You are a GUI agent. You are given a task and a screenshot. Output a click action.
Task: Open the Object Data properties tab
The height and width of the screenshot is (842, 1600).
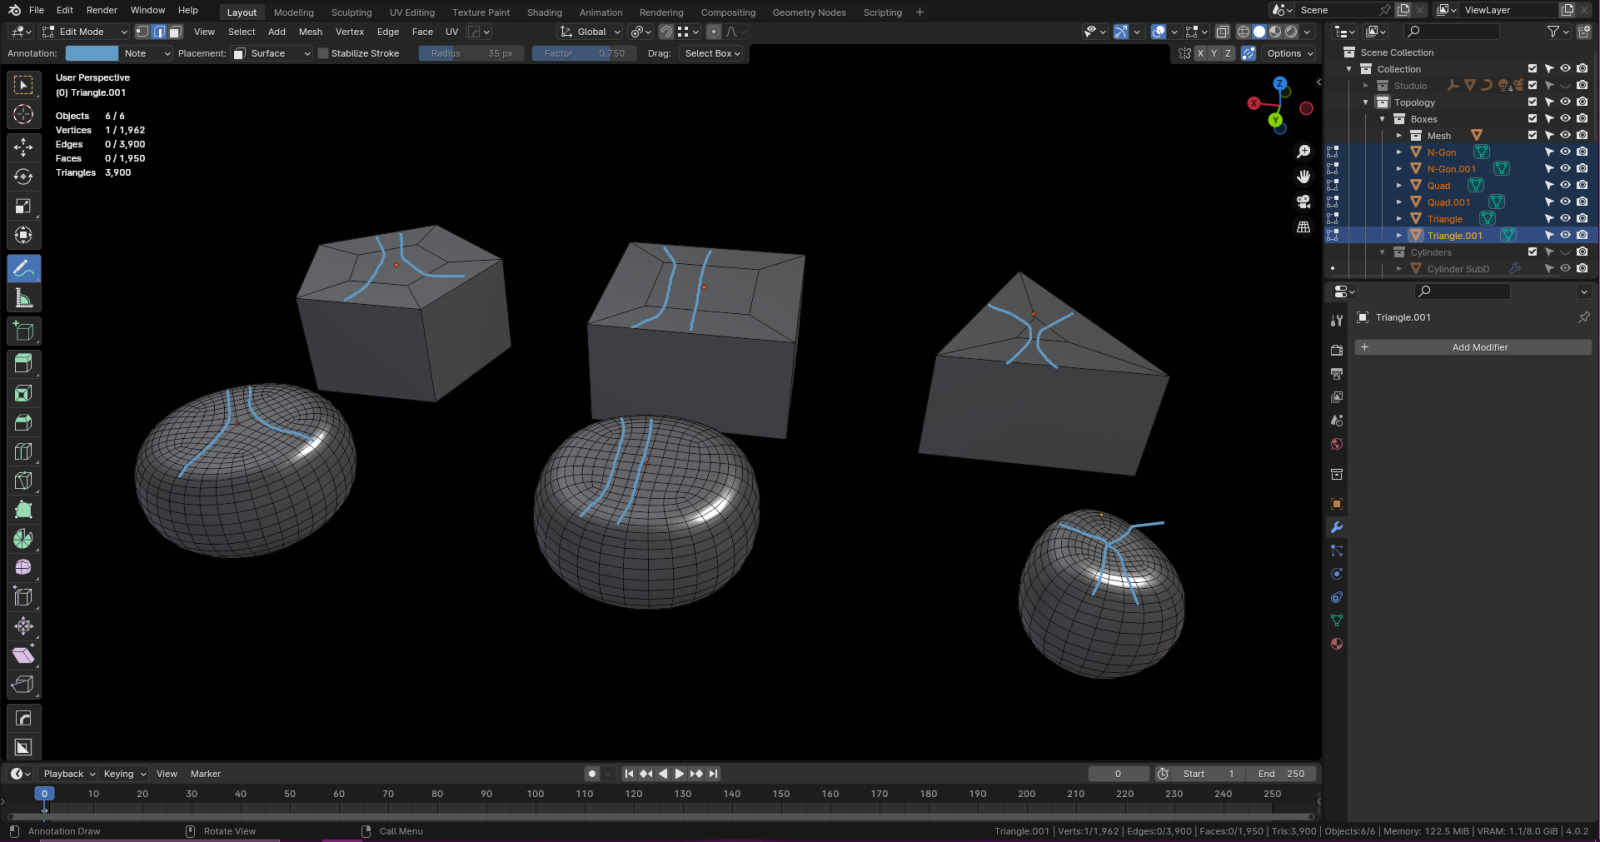tap(1337, 620)
